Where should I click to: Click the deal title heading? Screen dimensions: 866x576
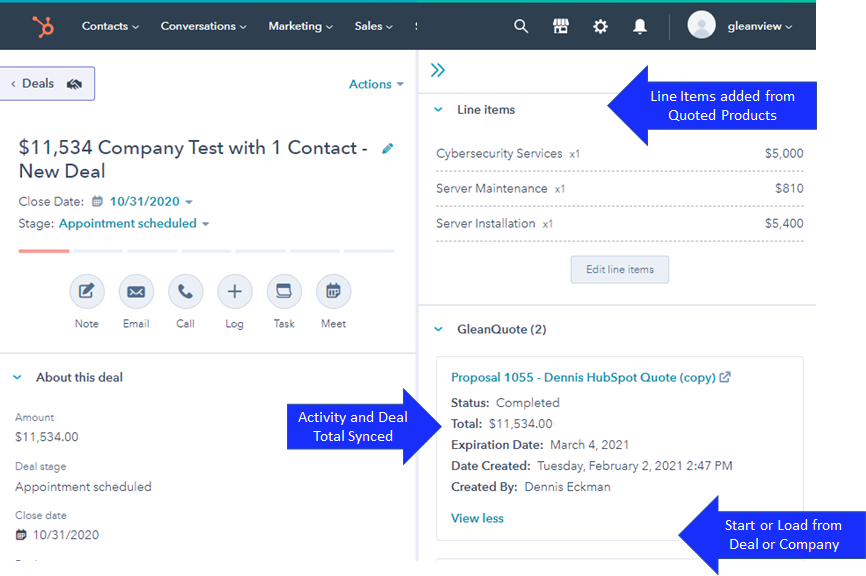pos(193,159)
